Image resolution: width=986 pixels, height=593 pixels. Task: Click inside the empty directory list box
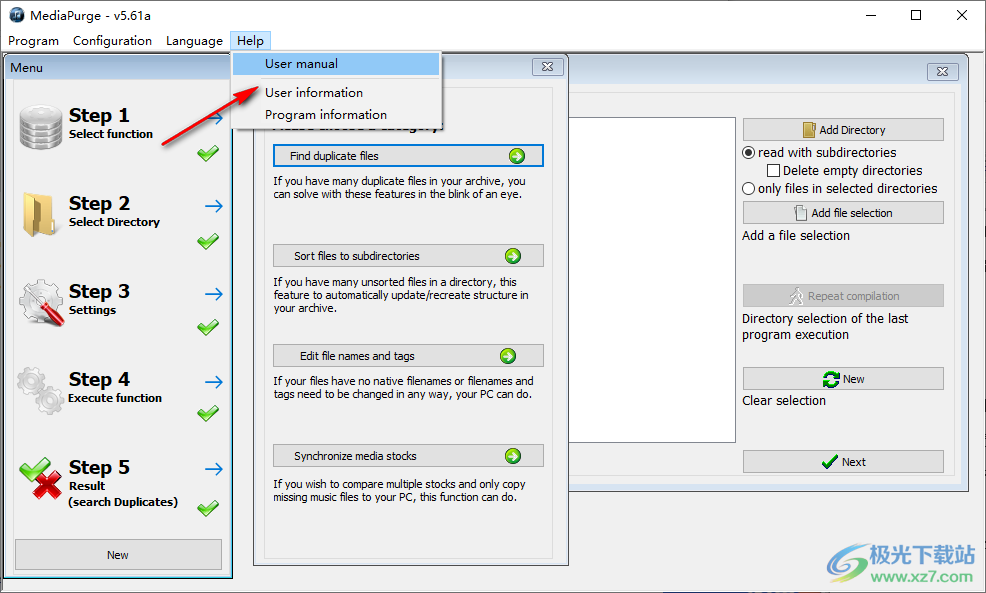(652, 280)
